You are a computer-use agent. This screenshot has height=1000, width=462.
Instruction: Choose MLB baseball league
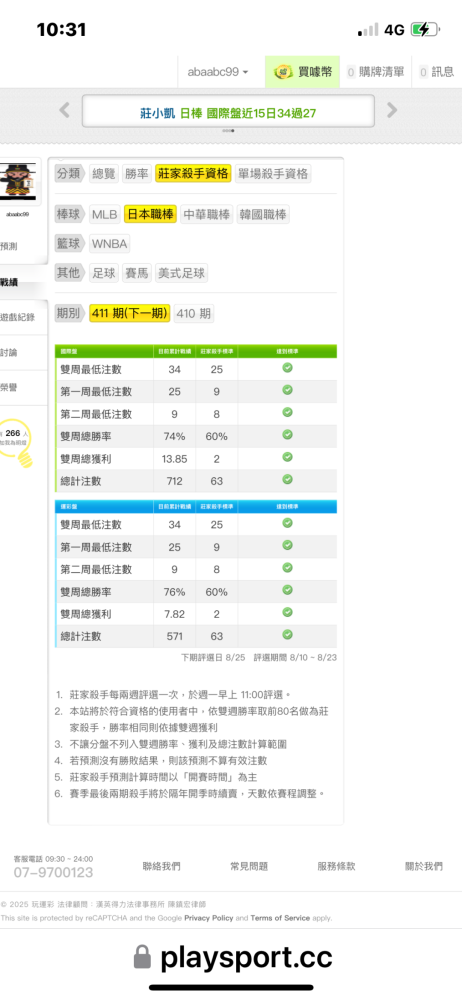105,214
